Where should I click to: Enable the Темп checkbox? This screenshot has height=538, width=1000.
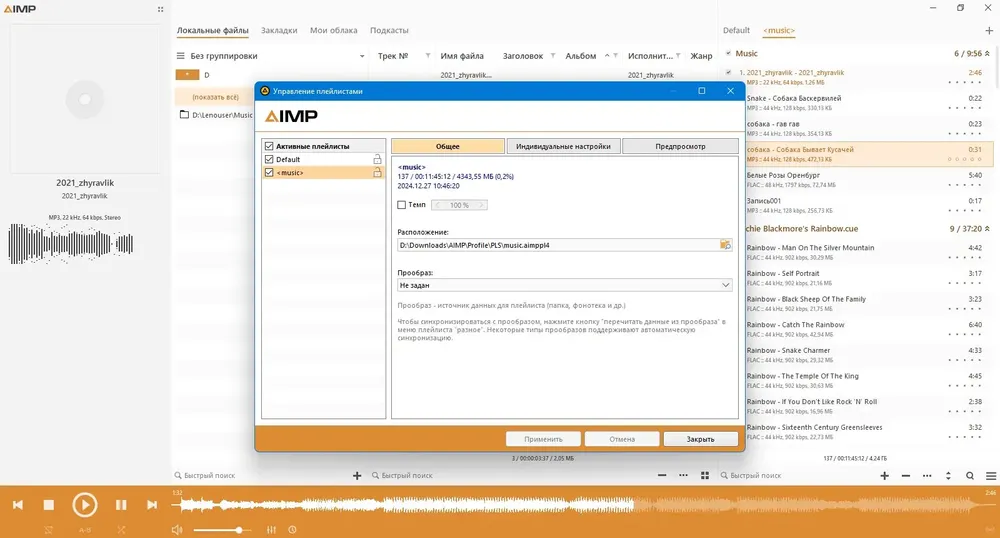(401, 205)
